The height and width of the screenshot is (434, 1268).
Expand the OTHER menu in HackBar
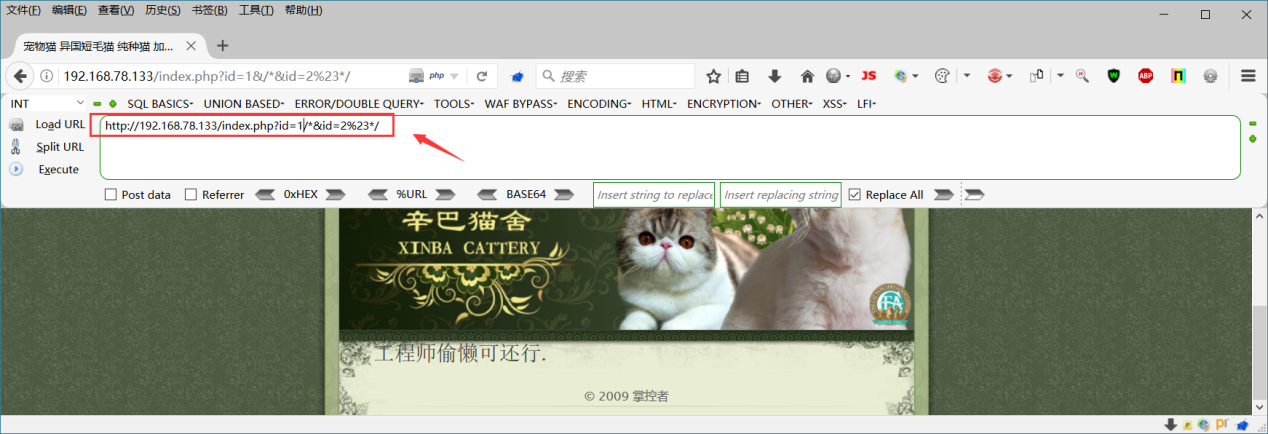[794, 103]
